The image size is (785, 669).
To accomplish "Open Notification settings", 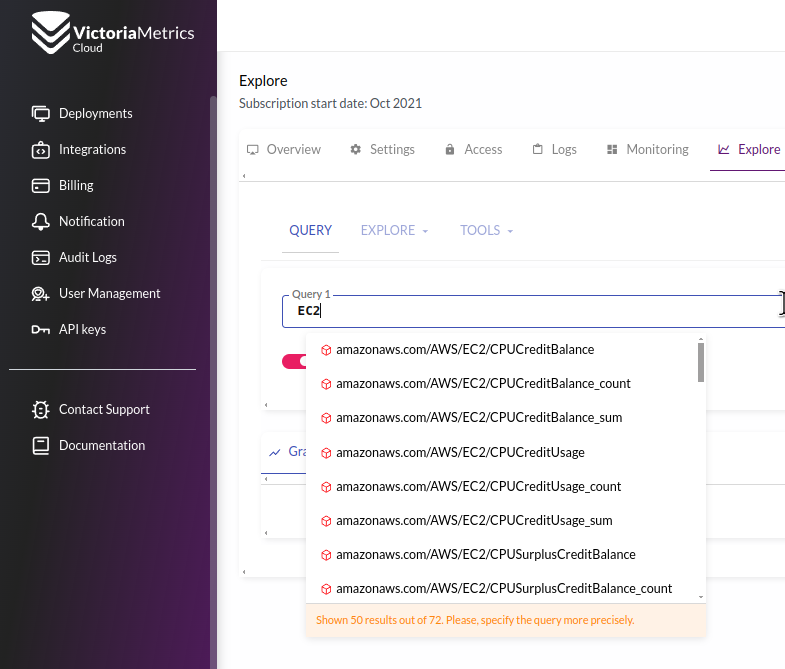I will tap(92, 222).
